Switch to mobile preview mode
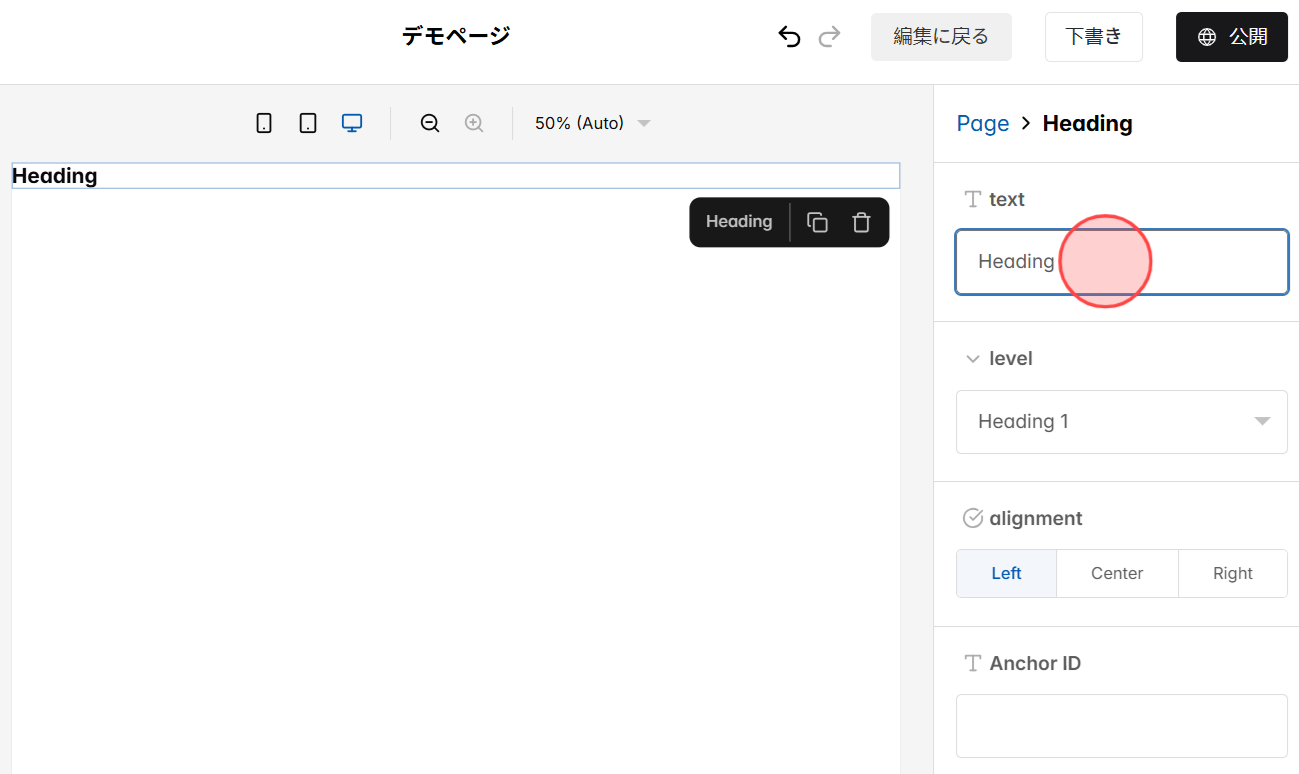 tap(263, 122)
